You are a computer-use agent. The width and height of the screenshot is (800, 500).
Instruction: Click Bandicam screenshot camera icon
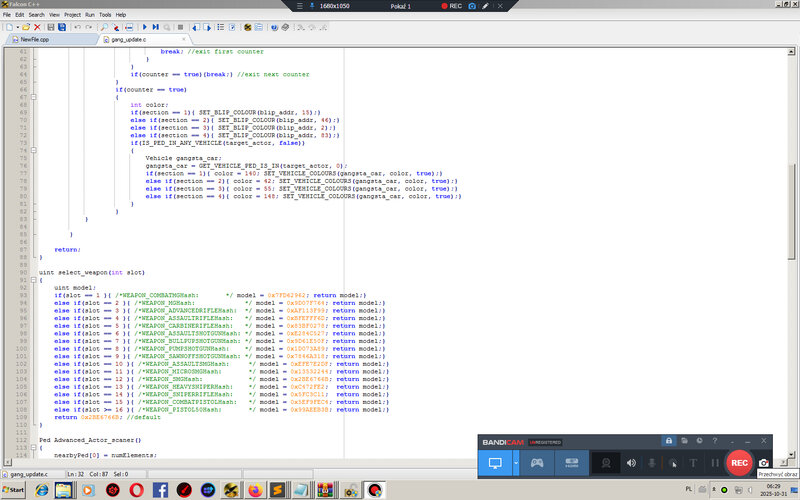764,463
